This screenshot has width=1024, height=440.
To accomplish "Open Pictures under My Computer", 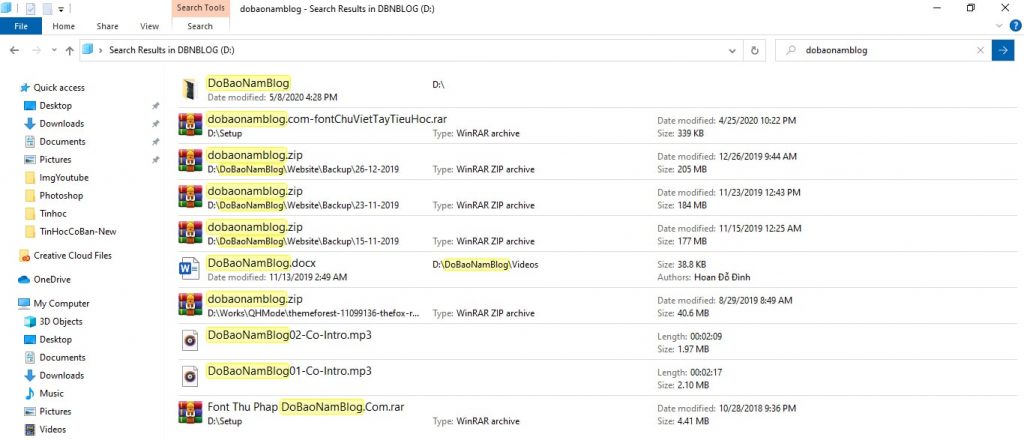I will [x=55, y=411].
